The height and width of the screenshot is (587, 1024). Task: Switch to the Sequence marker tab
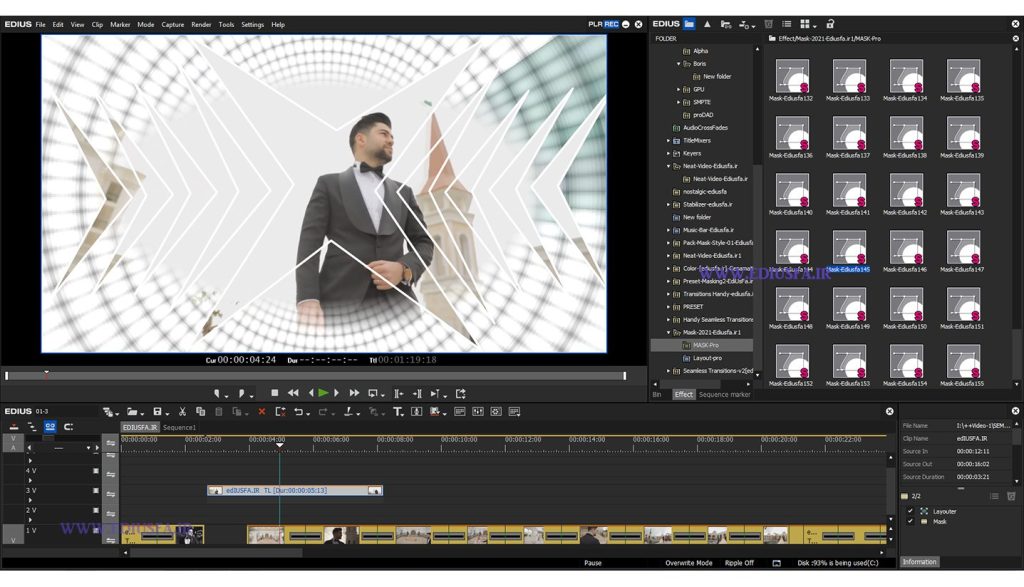724,394
